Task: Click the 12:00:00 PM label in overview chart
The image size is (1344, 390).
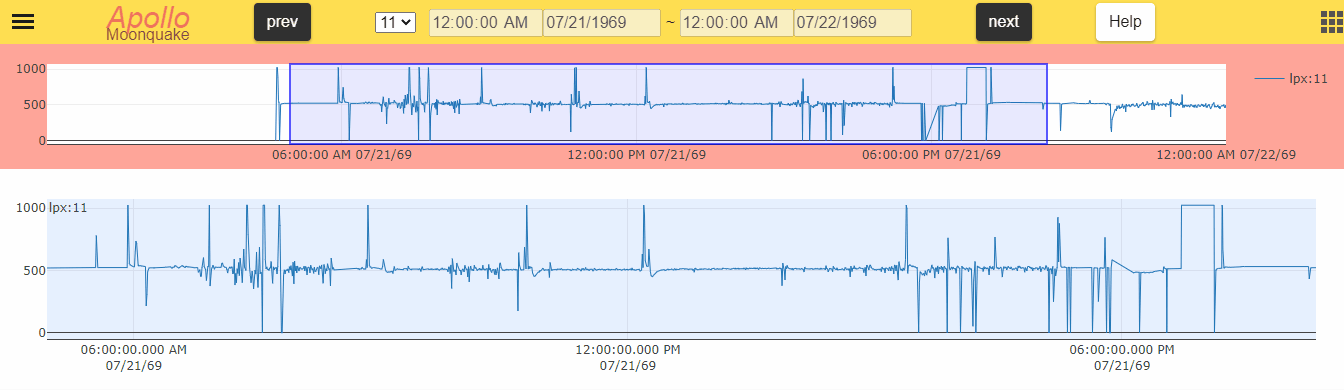Action: click(637, 155)
